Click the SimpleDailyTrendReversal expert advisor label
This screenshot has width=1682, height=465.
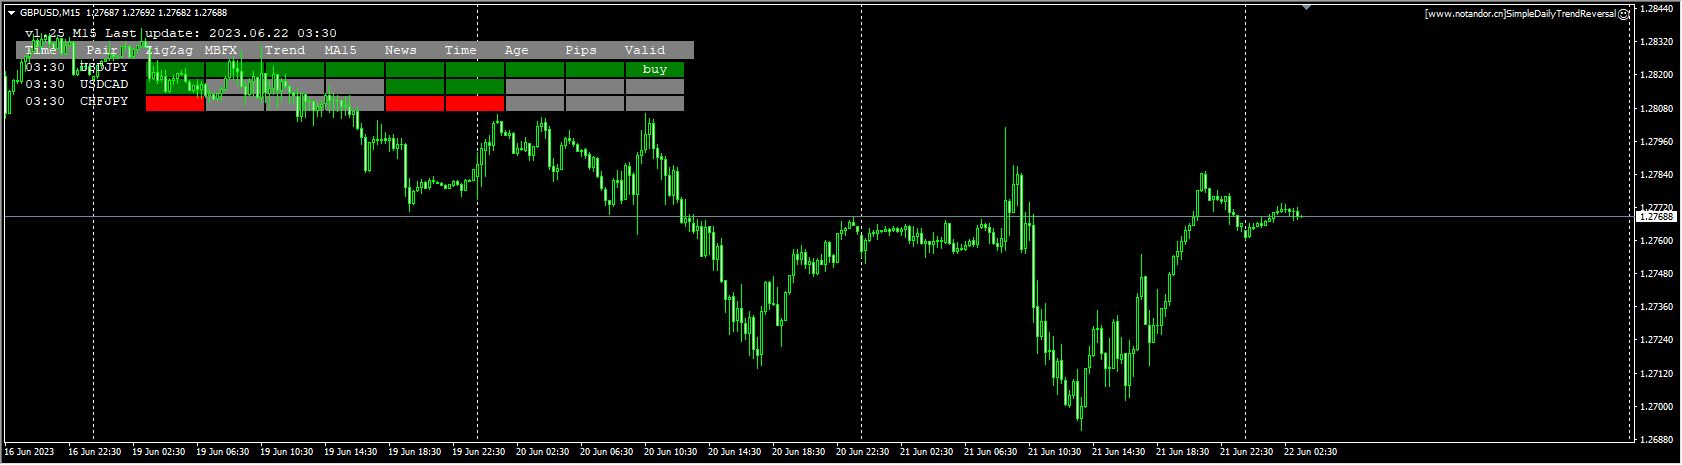click(x=1520, y=14)
